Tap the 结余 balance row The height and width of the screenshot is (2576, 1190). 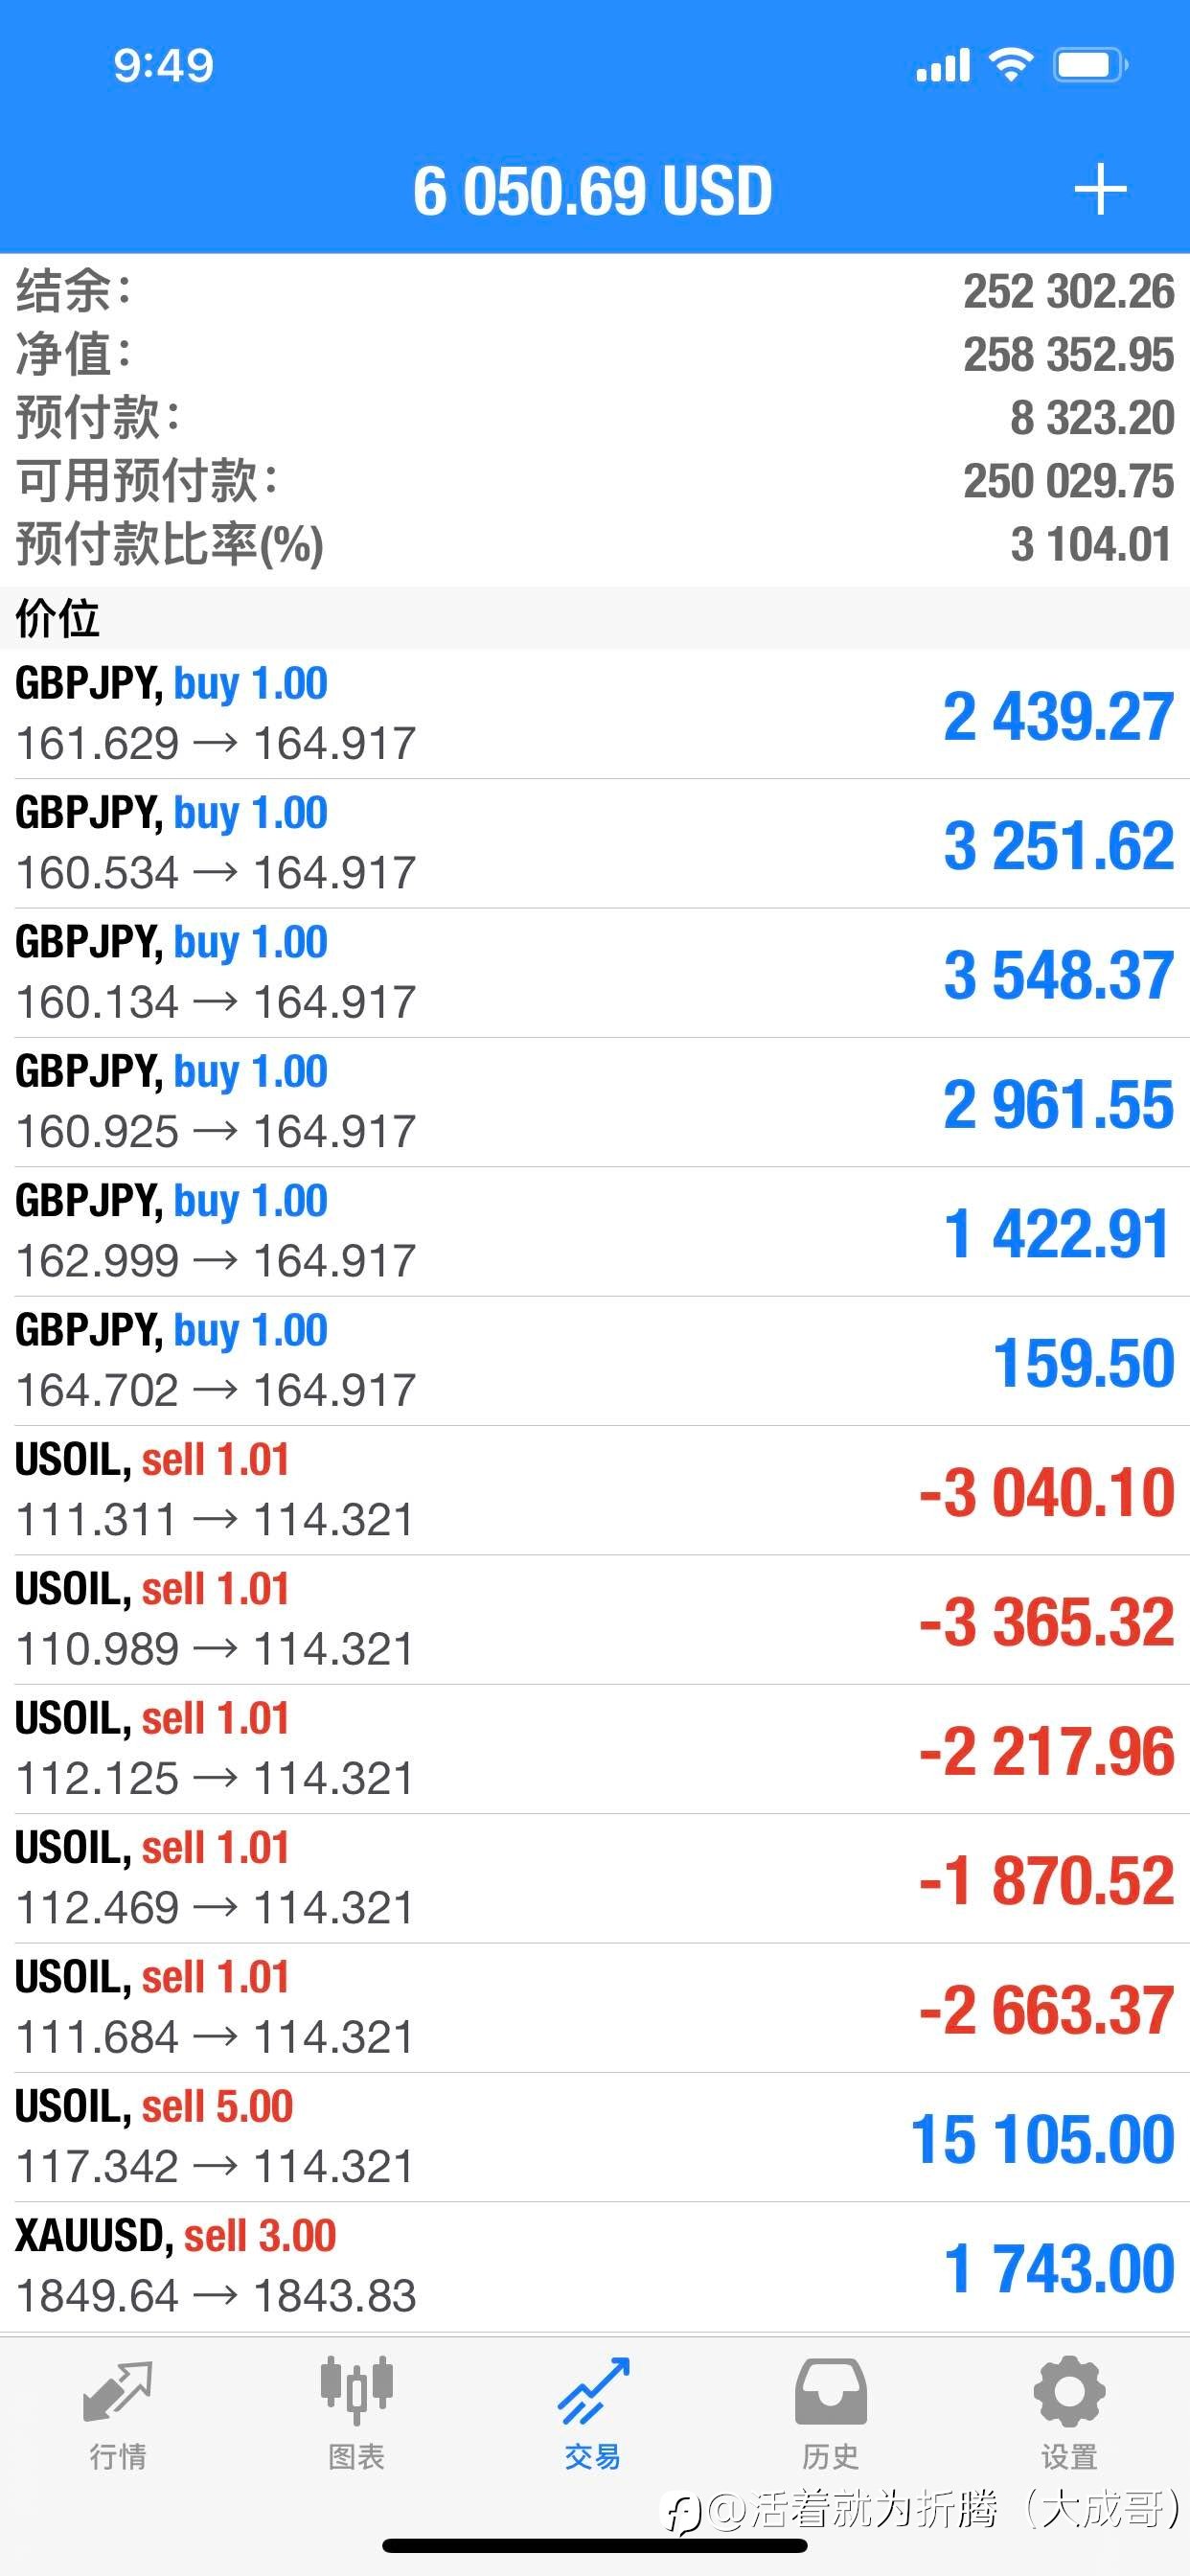click(595, 291)
